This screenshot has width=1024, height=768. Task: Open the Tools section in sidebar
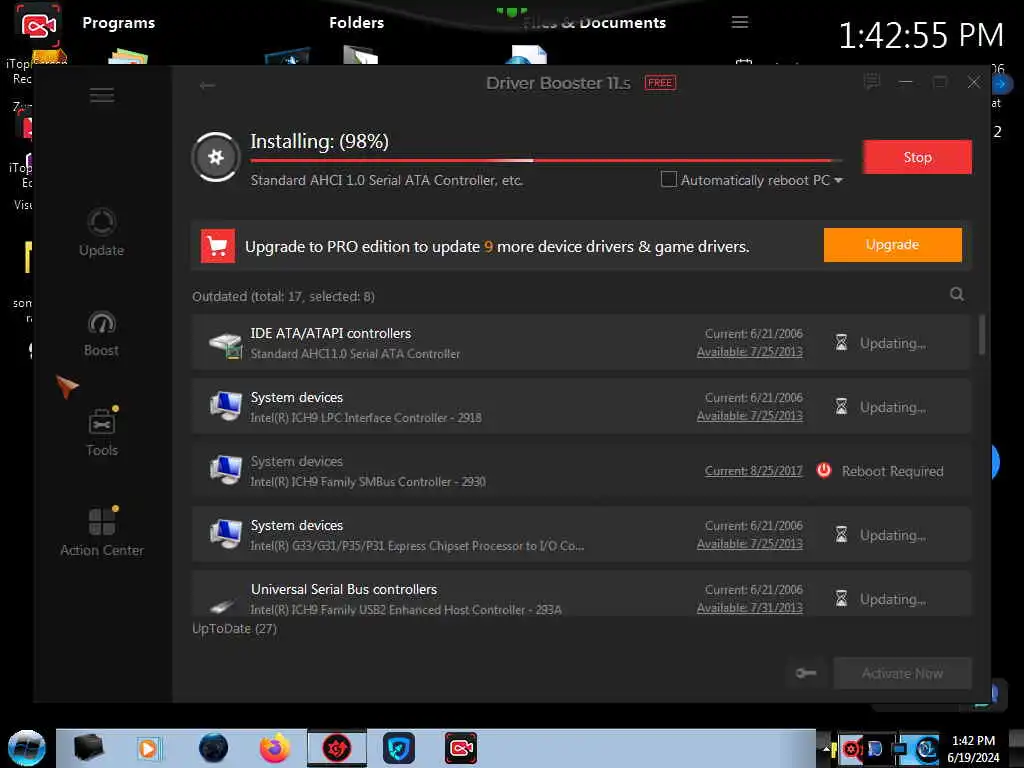[102, 432]
